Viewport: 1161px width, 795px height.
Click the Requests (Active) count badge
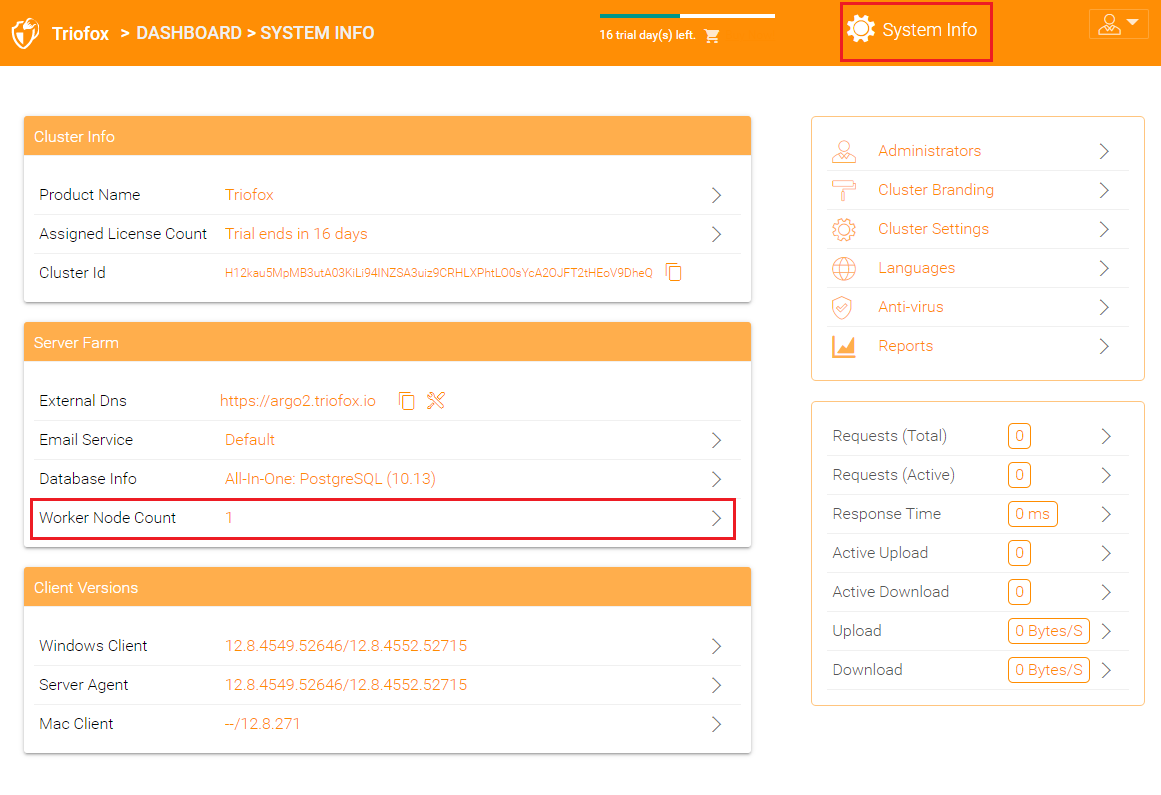(1019, 475)
